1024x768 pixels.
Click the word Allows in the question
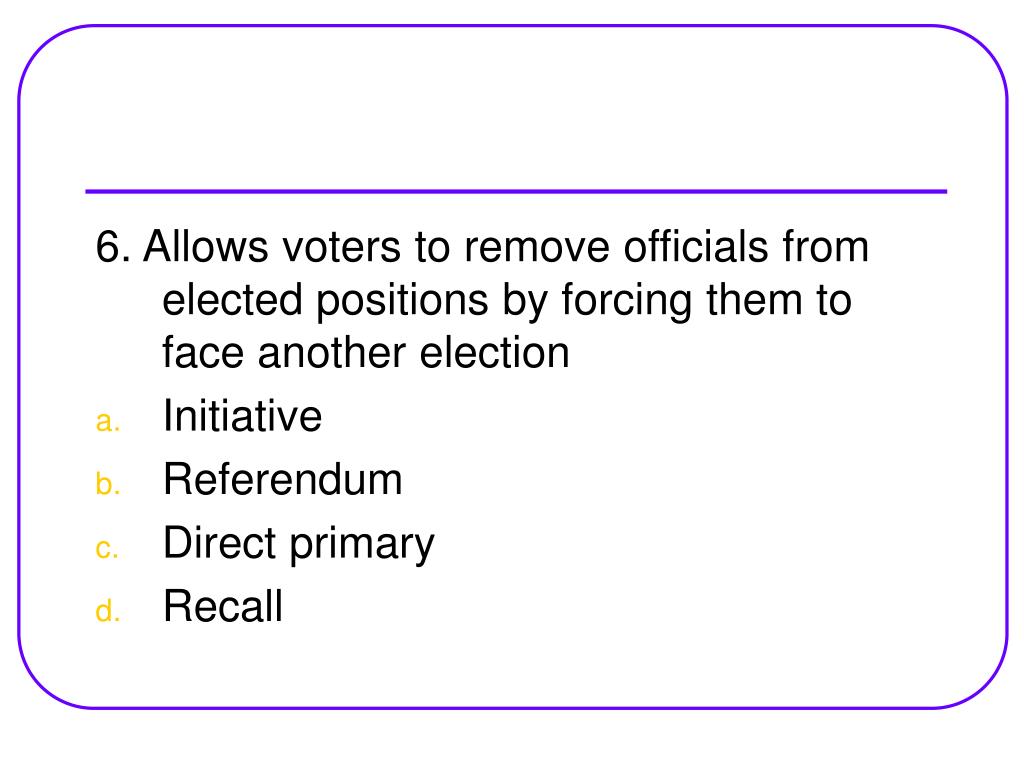(206, 247)
